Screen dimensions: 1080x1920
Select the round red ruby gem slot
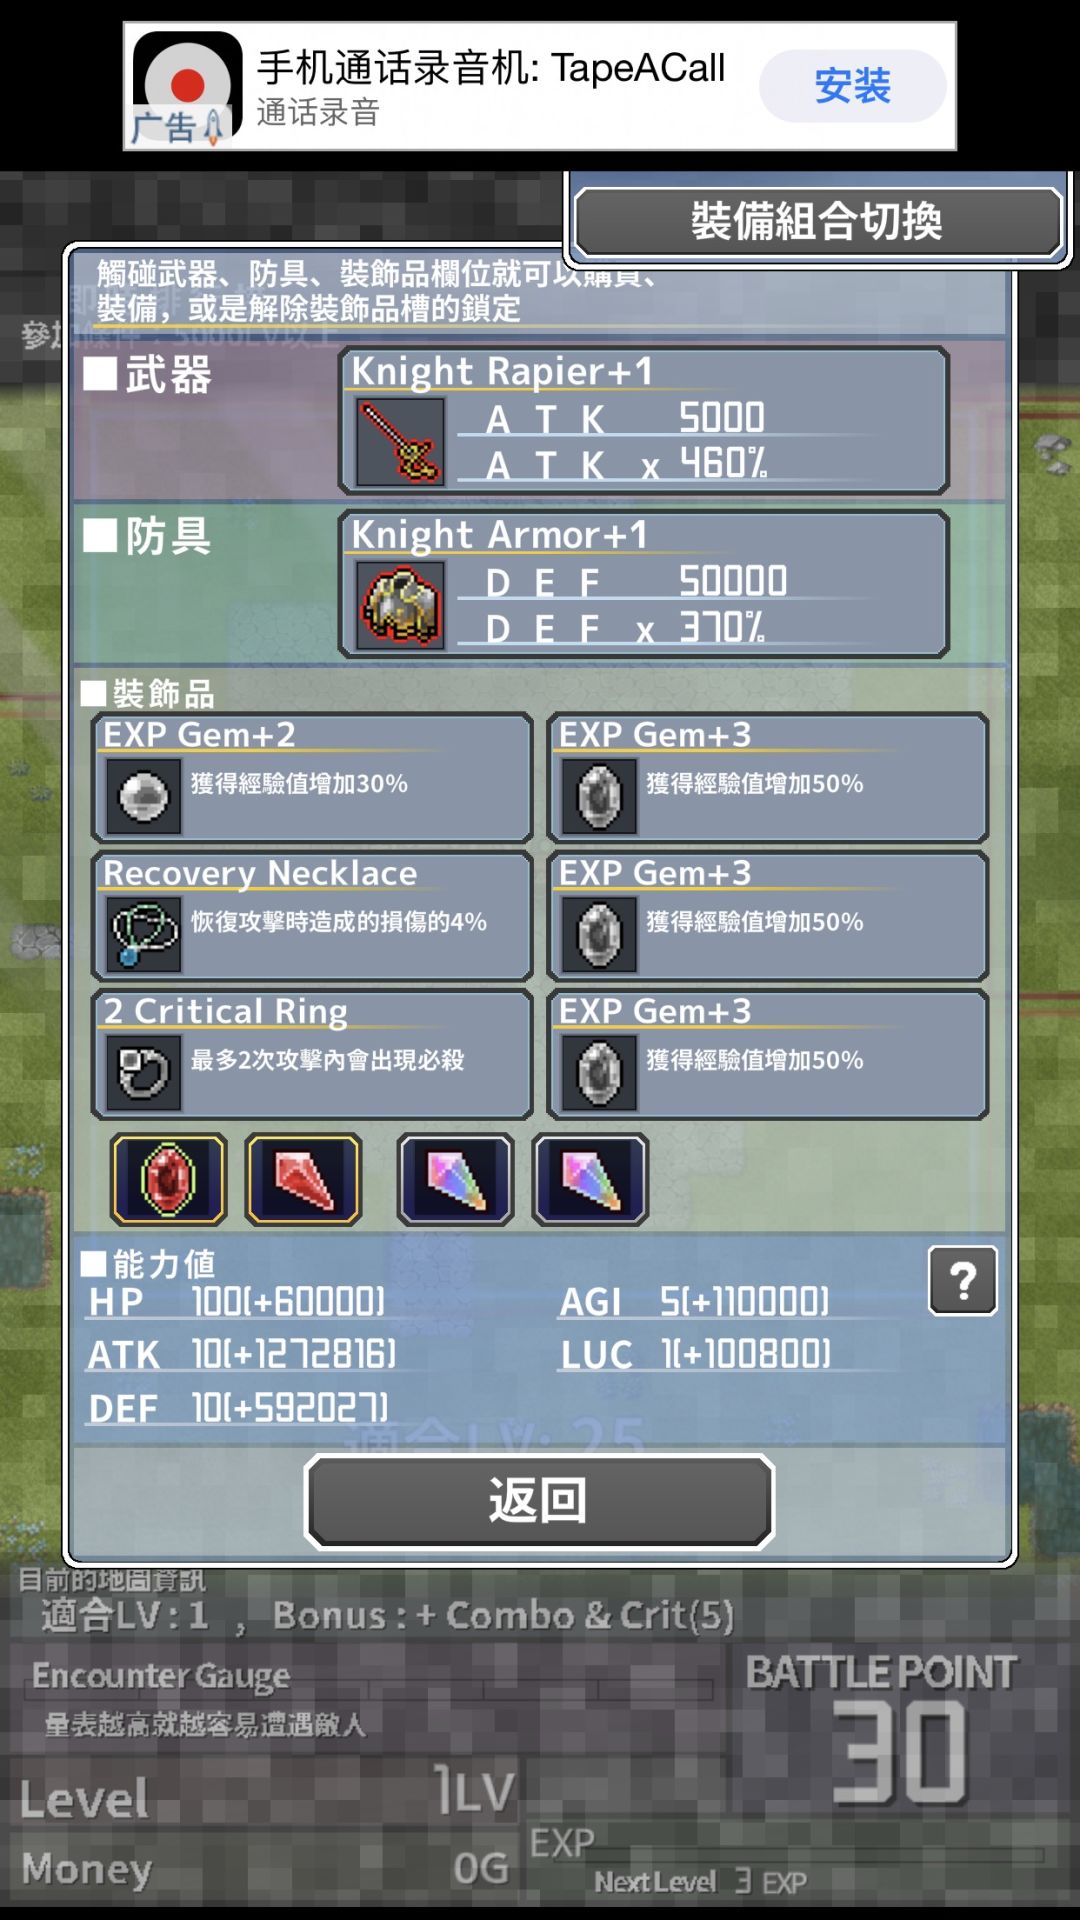tap(168, 1179)
